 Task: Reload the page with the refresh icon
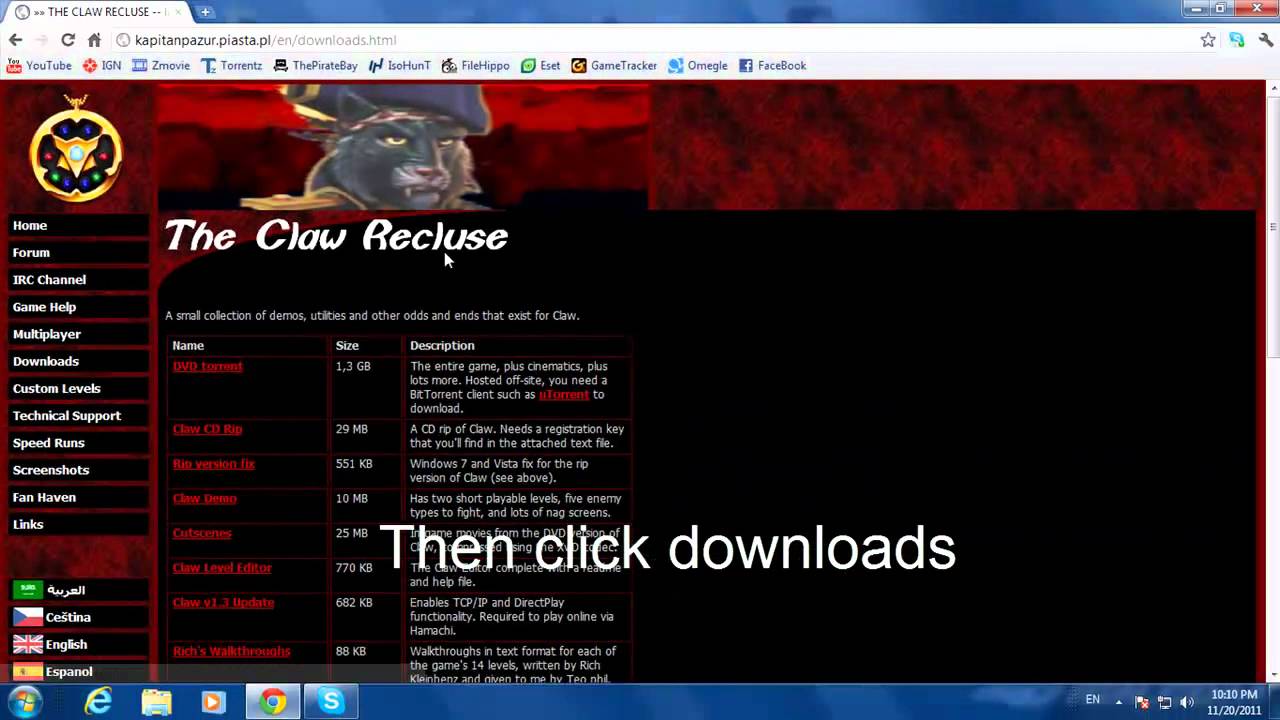[68, 40]
